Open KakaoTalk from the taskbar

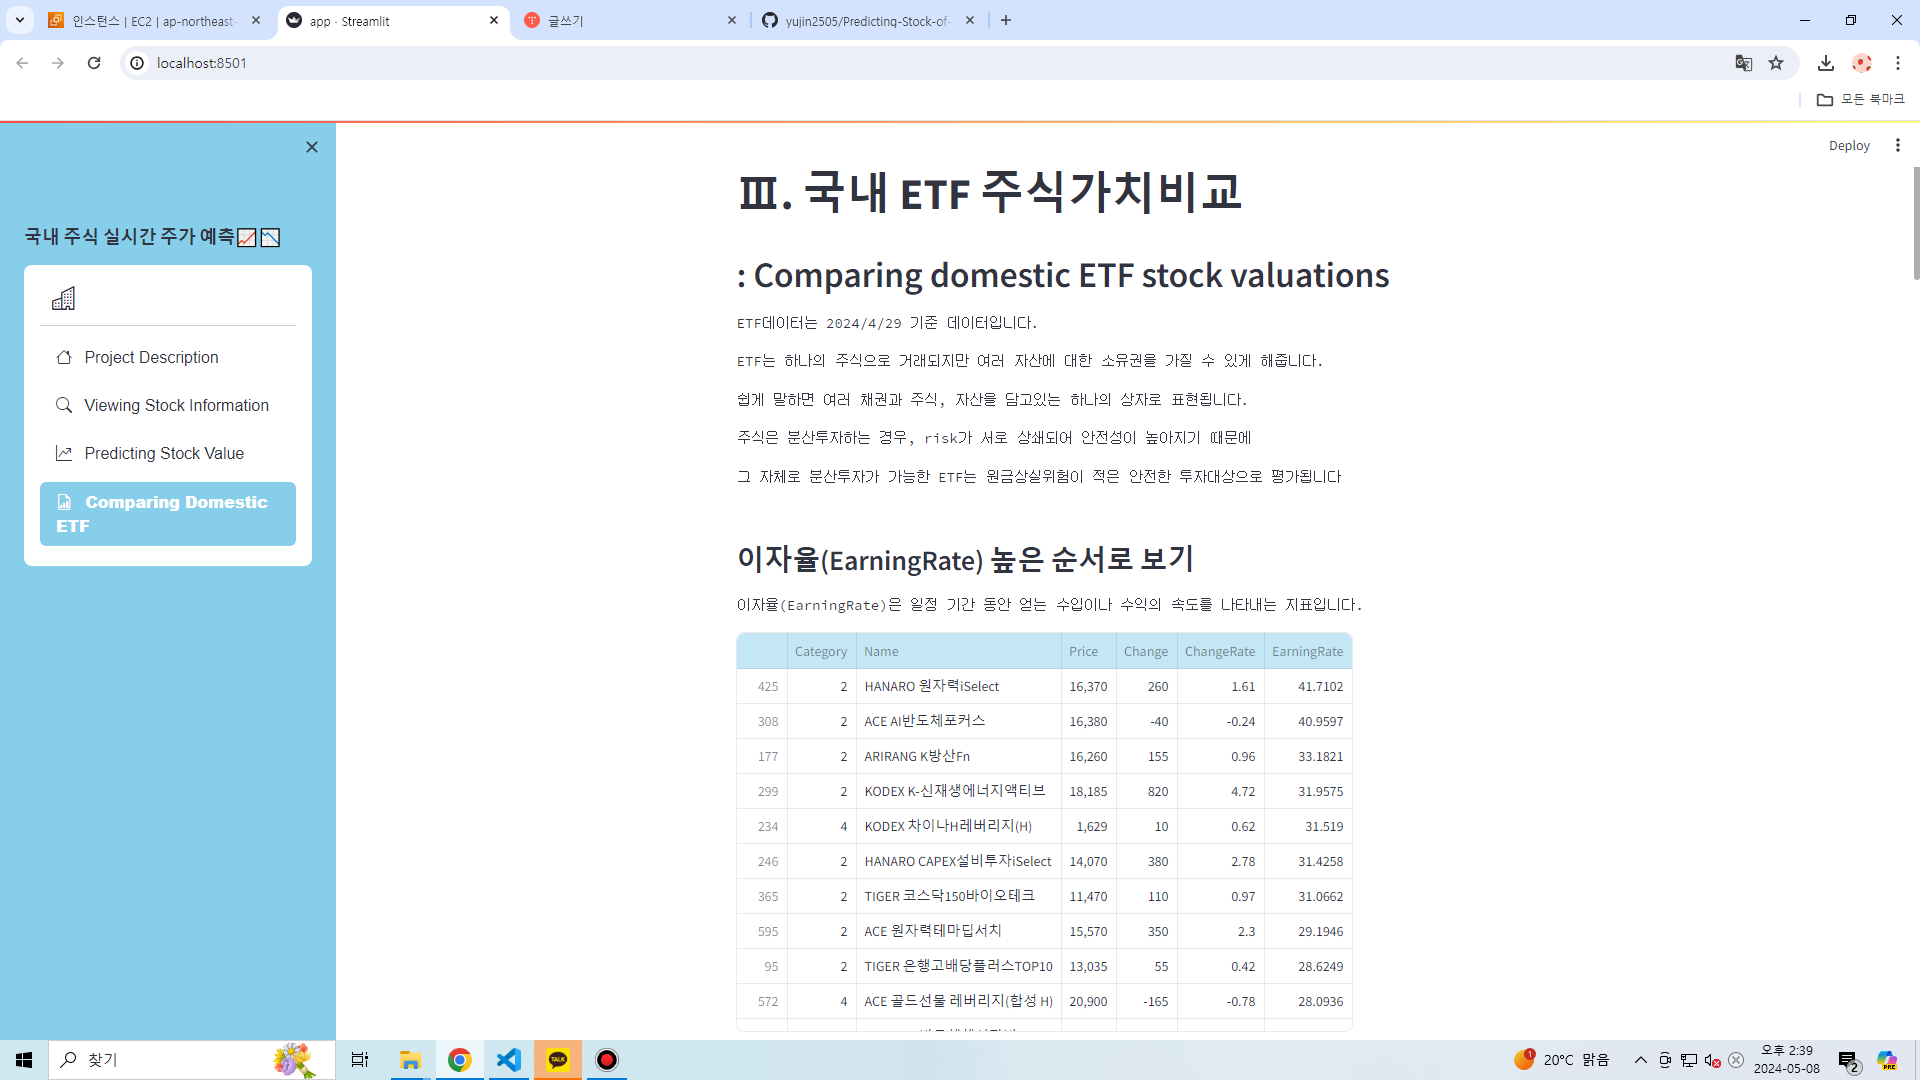point(558,1059)
